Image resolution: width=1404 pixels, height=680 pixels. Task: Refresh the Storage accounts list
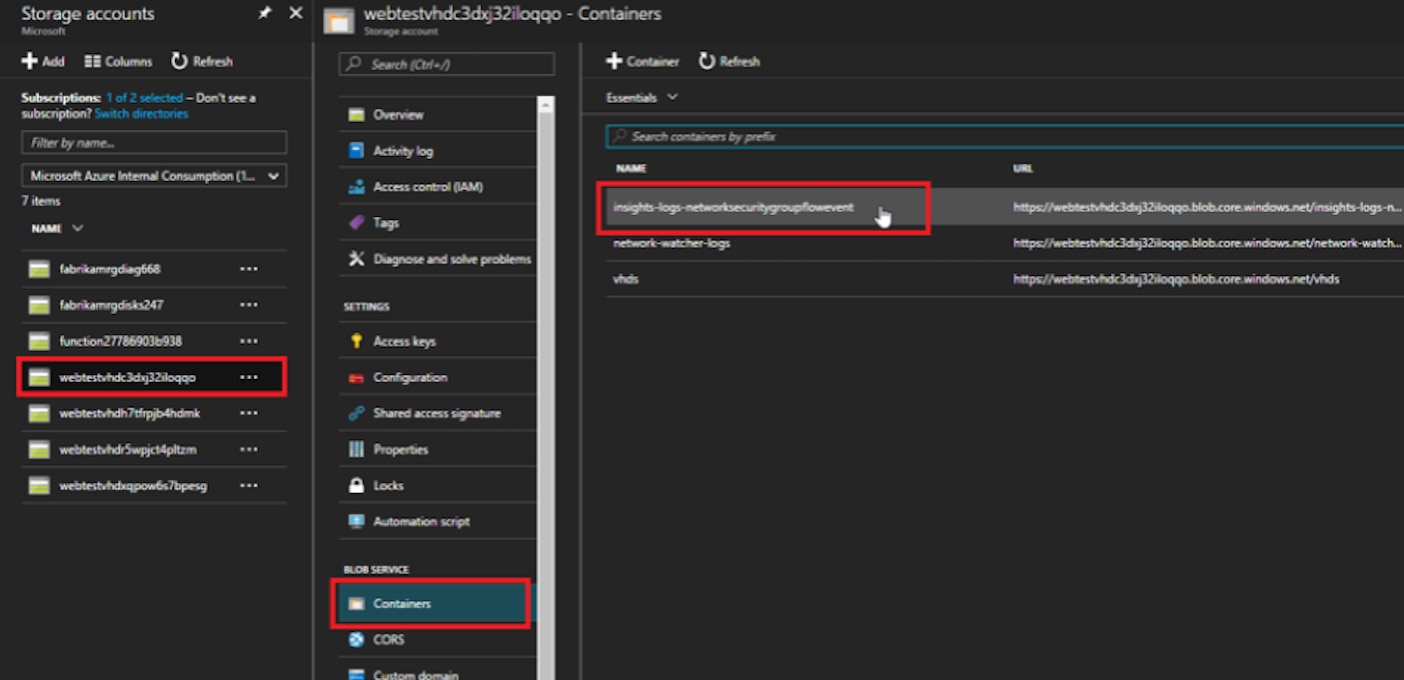click(x=202, y=61)
